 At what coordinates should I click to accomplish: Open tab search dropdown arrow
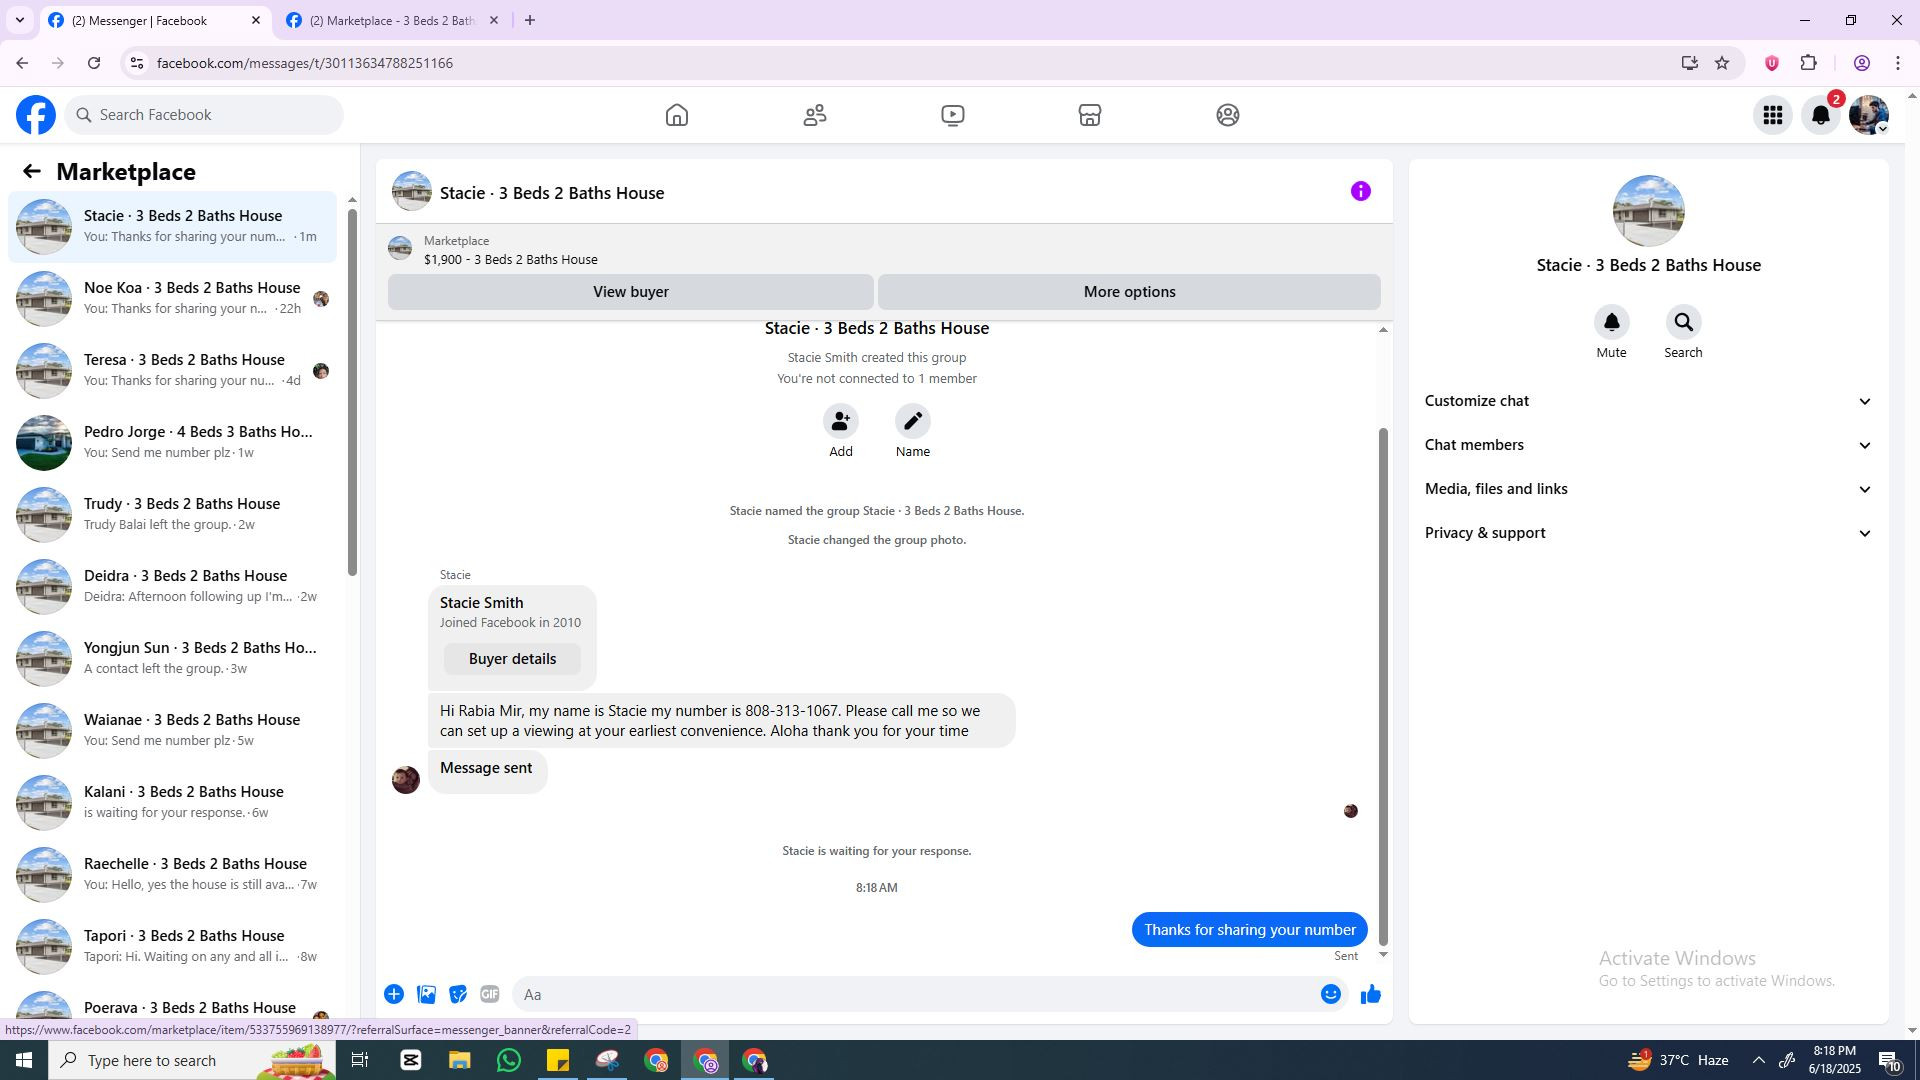(x=19, y=20)
